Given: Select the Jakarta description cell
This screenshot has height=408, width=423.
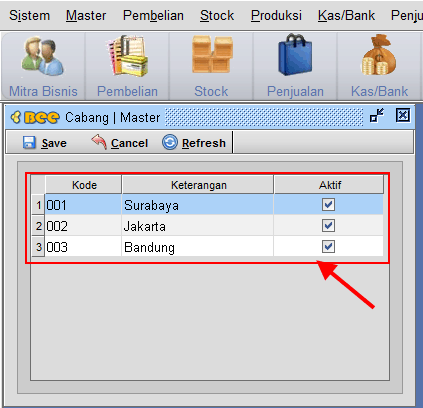Looking at the screenshot, I should pos(198,226).
